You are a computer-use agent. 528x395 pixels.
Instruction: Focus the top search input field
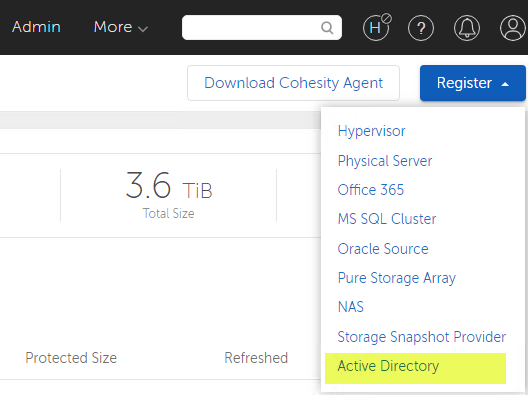tap(262, 27)
